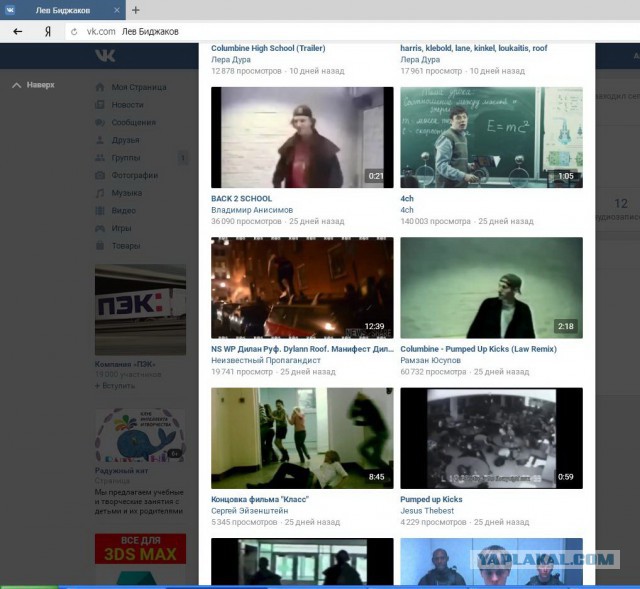The image size is (640, 589).
Task: Click the groups icon beside Группы
Action: tap(100, 158)
